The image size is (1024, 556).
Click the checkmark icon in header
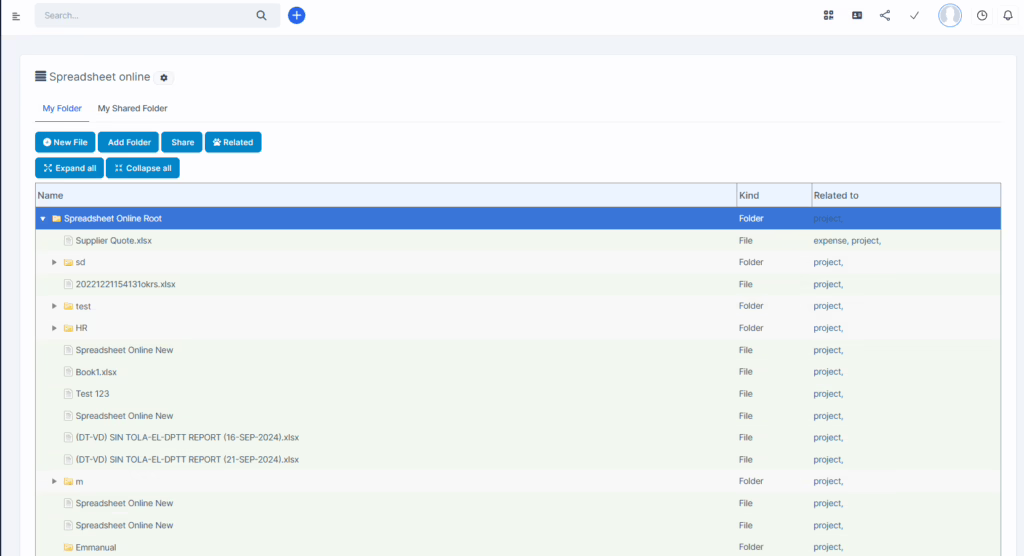pos(914,15)
